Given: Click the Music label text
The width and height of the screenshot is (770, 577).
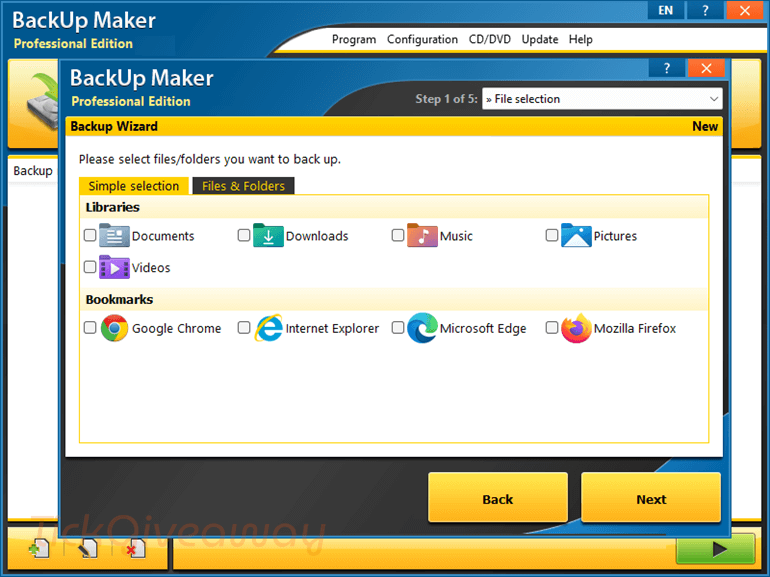Looking at the screenshot, I should click(456, 236).
